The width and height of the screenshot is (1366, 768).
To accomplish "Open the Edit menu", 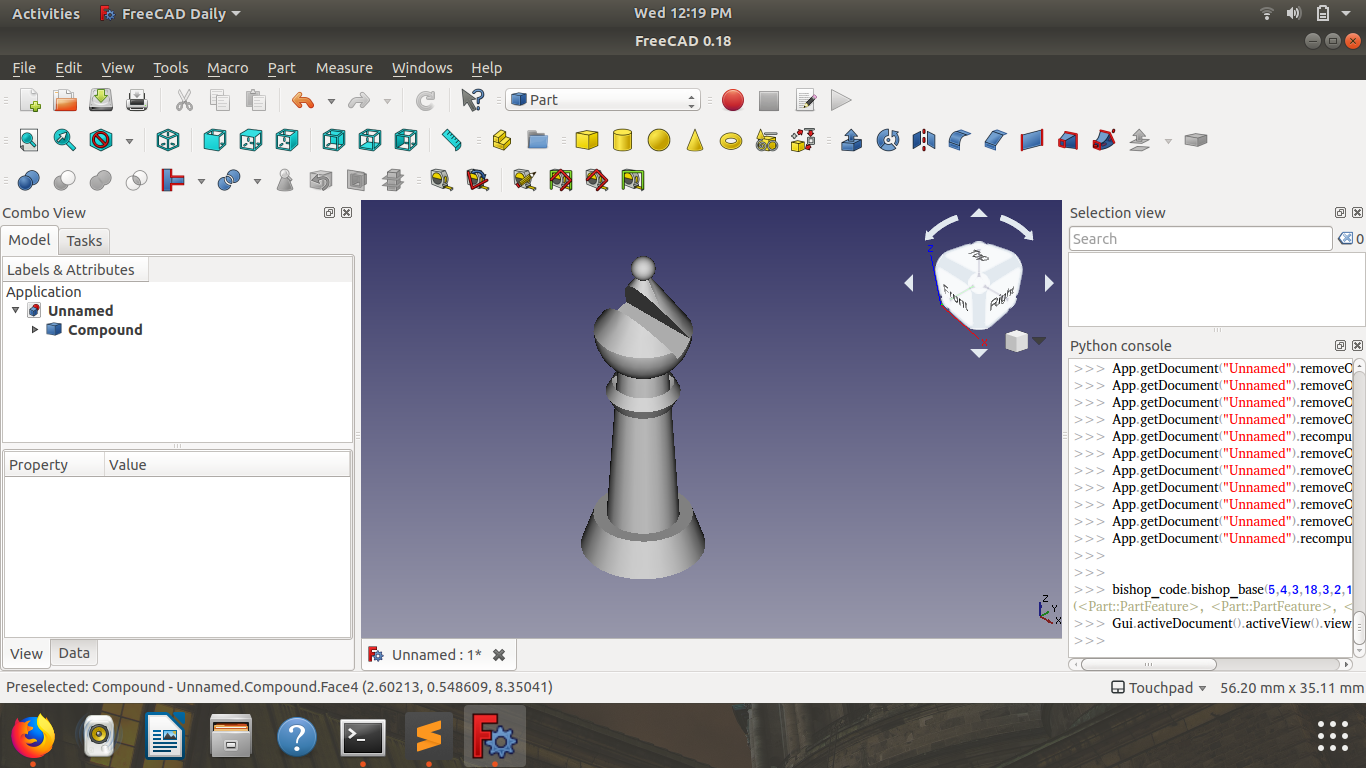I will point(69,68).
